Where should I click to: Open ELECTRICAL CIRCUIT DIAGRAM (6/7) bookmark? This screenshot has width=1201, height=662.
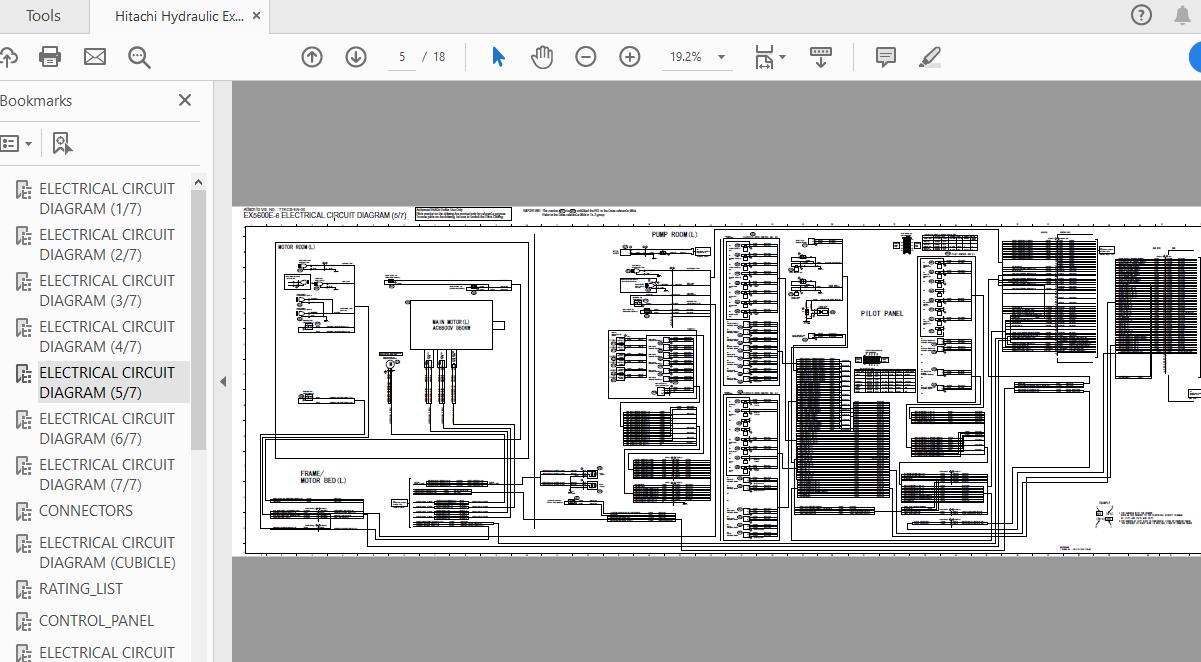point(106,428)
